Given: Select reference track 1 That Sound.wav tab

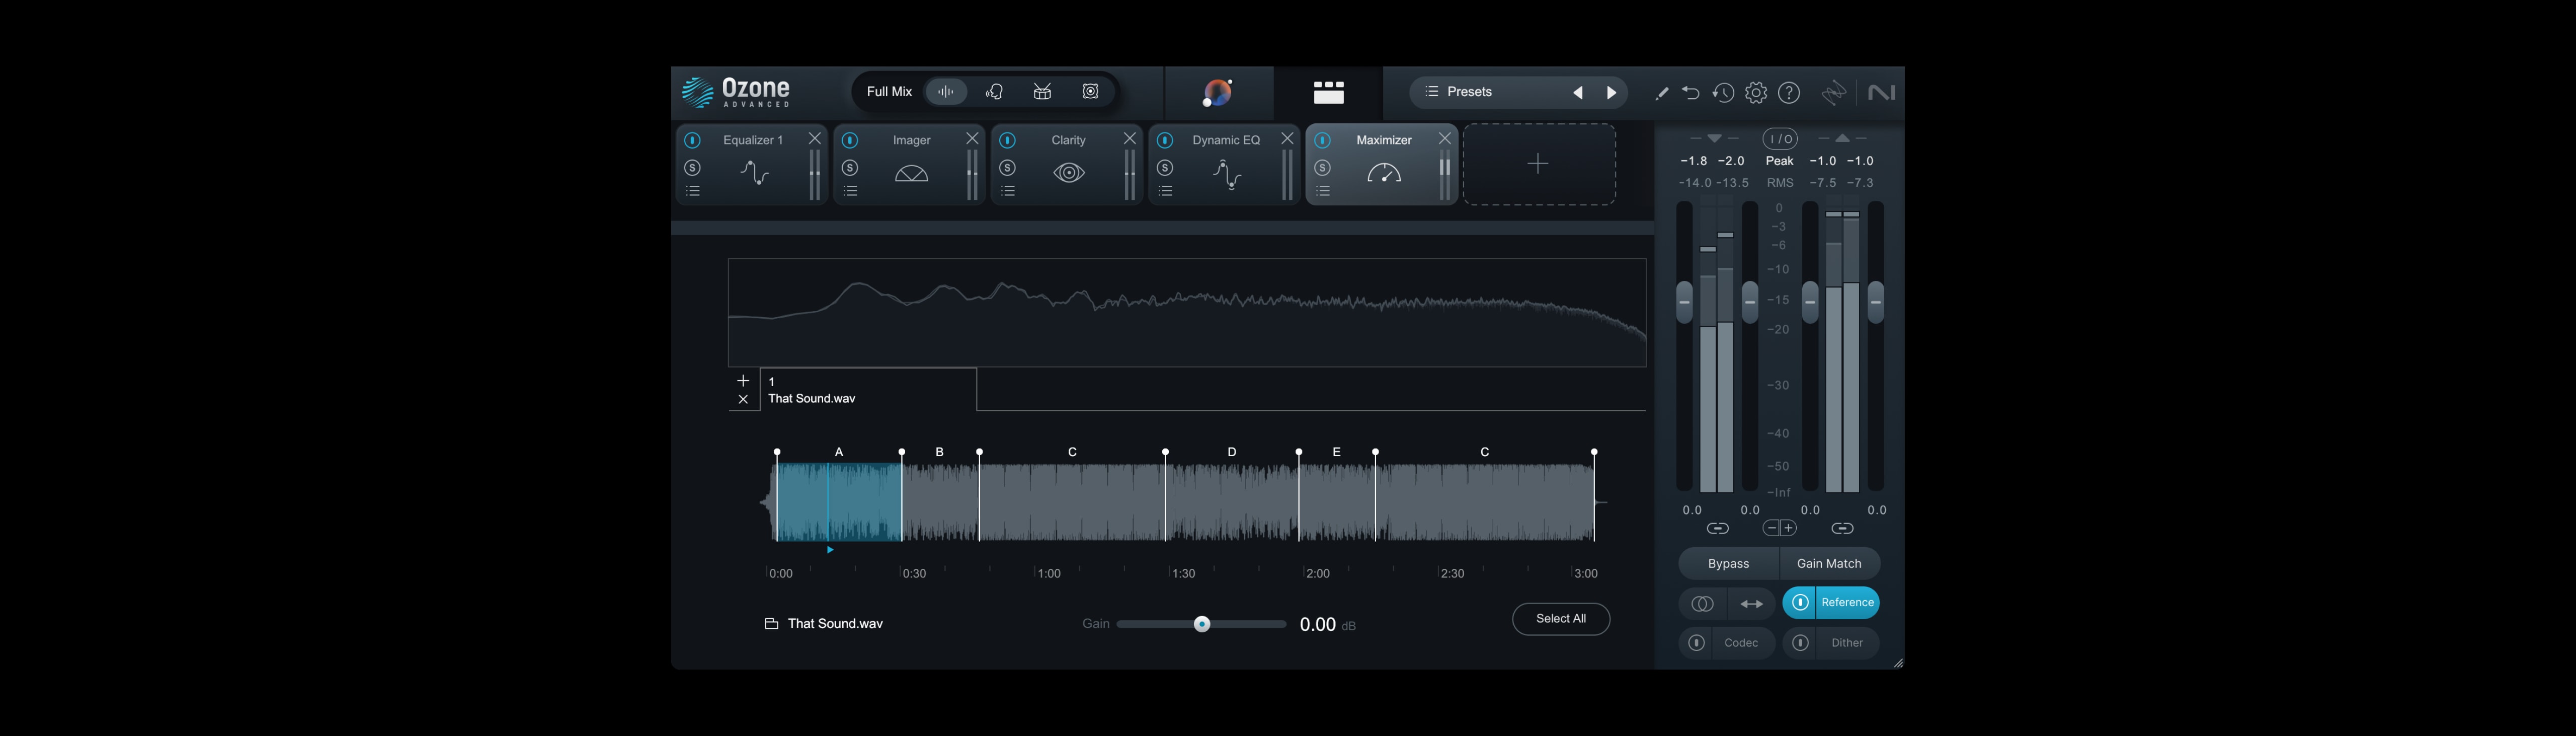Looking at the screenshot, I should tap(868, 390).
